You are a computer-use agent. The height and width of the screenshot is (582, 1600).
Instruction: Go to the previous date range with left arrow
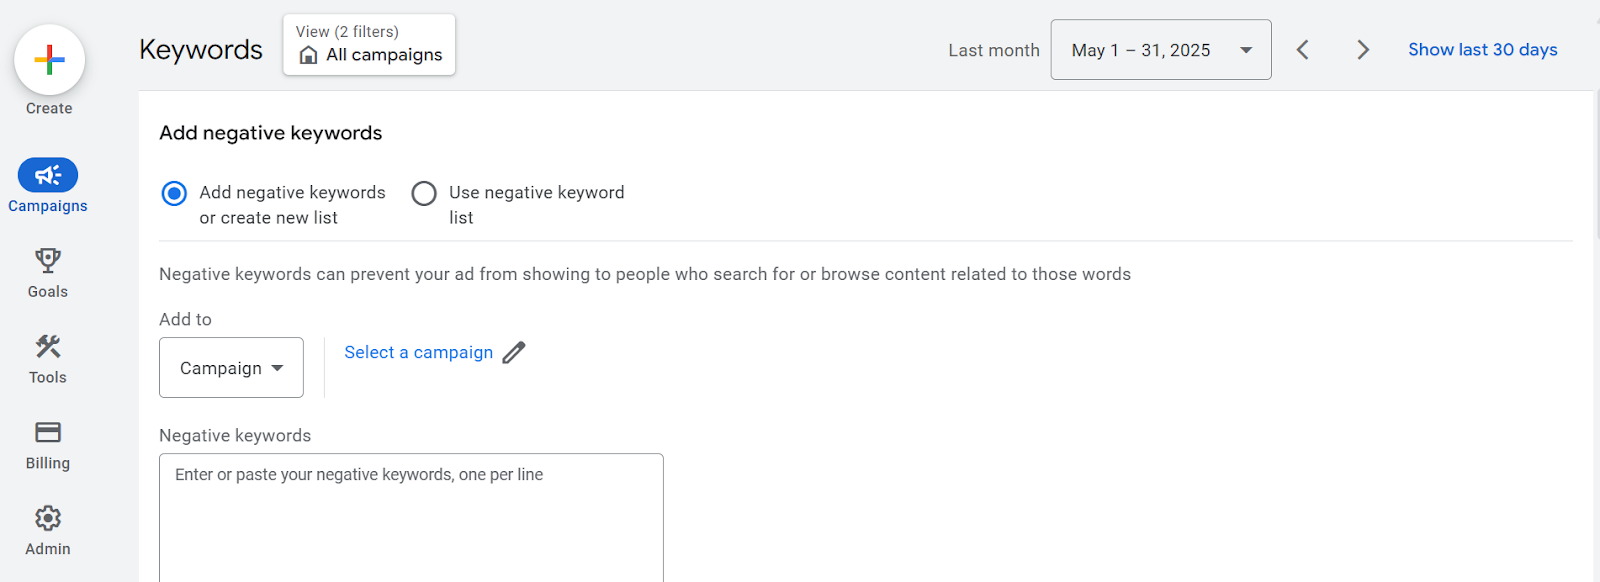click(1302, 50)
